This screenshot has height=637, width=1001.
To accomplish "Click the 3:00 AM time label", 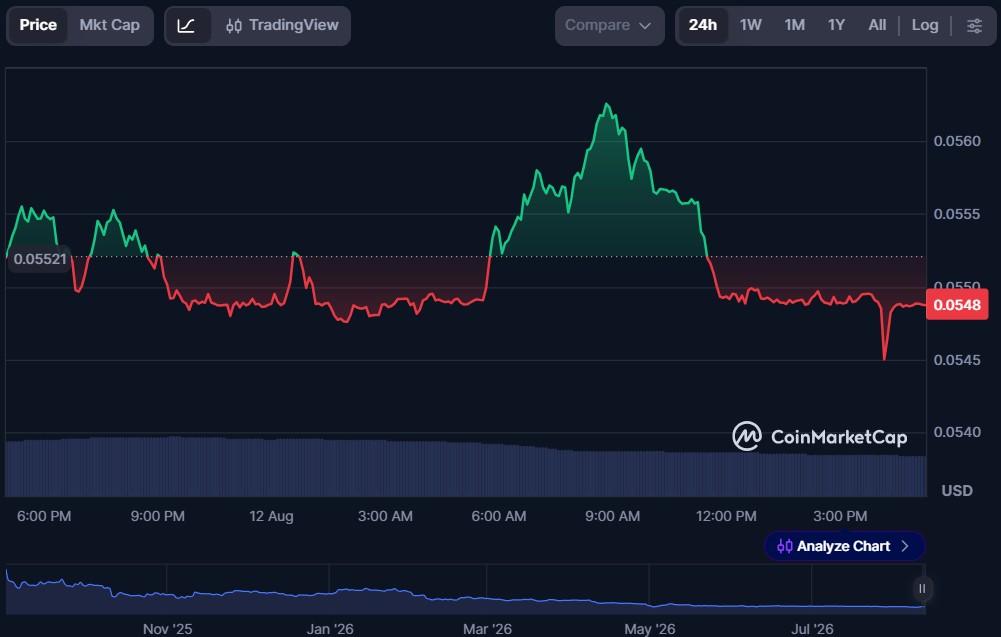I will 385,516.
